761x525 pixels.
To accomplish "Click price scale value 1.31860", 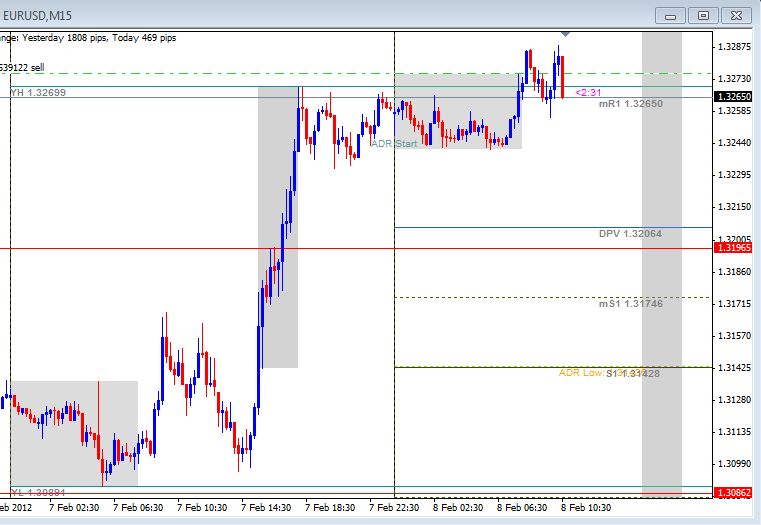I will (734, 272).
